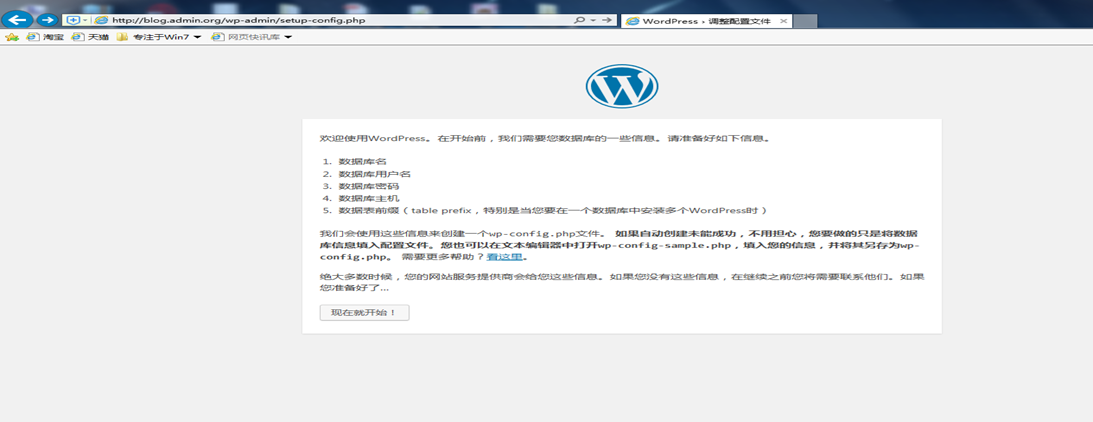Click the 数据表前缀 table prefix list item
This screenshot has height=422, width=1093.
[553, 210]
